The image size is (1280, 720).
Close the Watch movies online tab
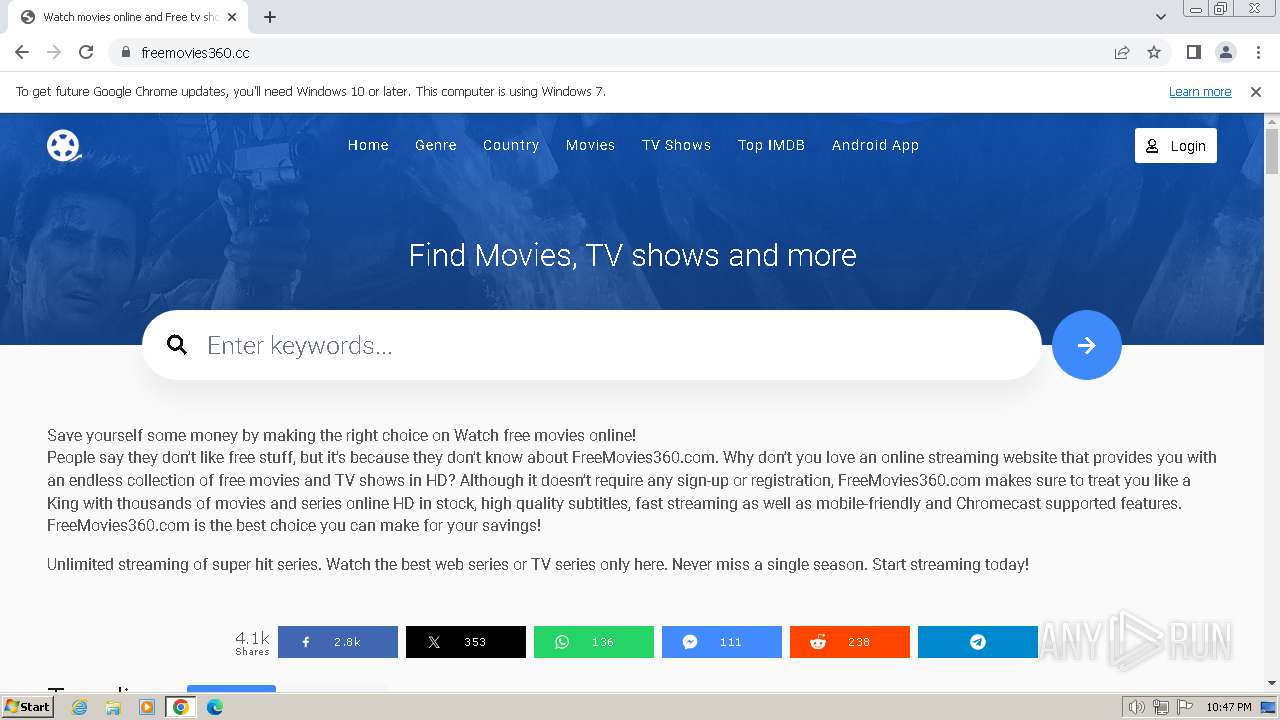click(232, 17)
